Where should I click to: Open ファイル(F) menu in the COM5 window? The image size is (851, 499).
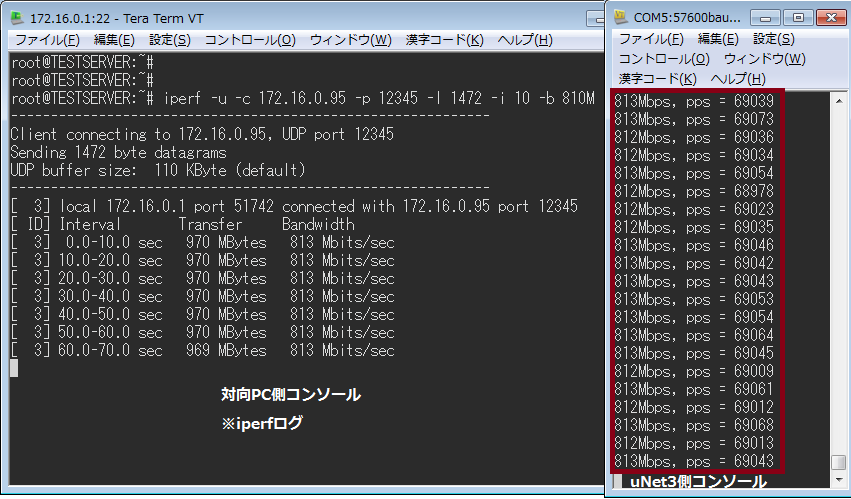pos(651,39)
